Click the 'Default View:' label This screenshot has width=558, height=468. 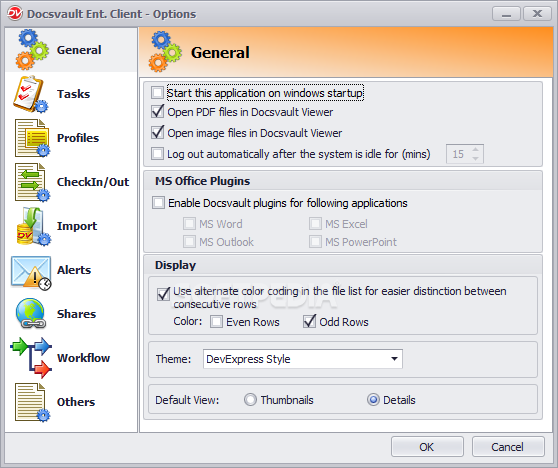click(187, 400)
